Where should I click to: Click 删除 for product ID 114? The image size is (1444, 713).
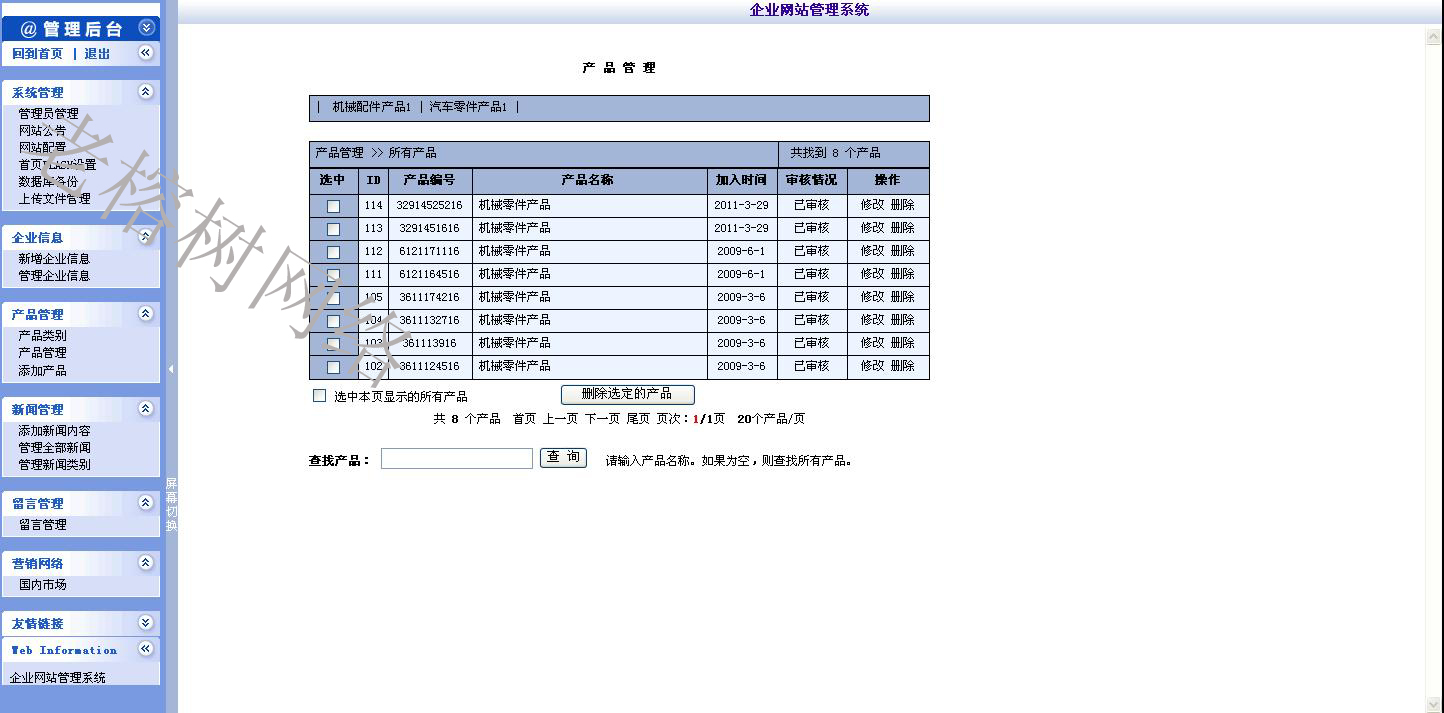(x=902, y=205)
